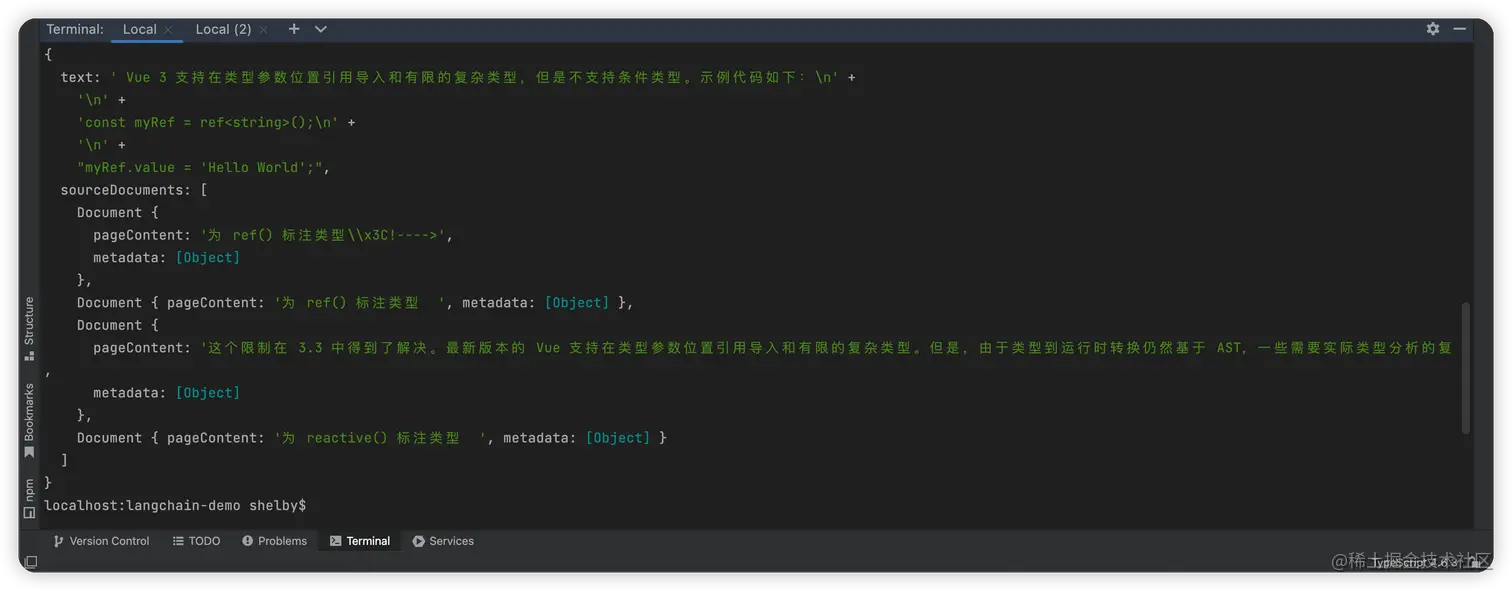Click the text 'sourceDocuments: ['

point(134,190)
